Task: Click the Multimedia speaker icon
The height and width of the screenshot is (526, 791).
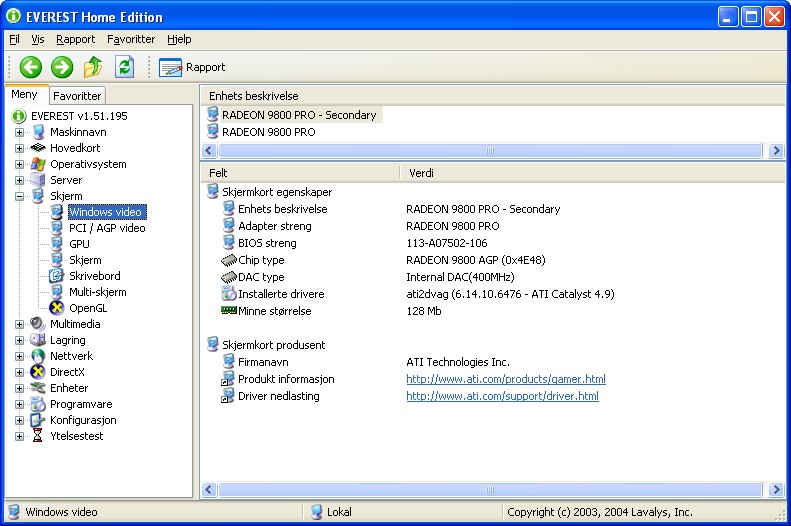Action: 38,324
